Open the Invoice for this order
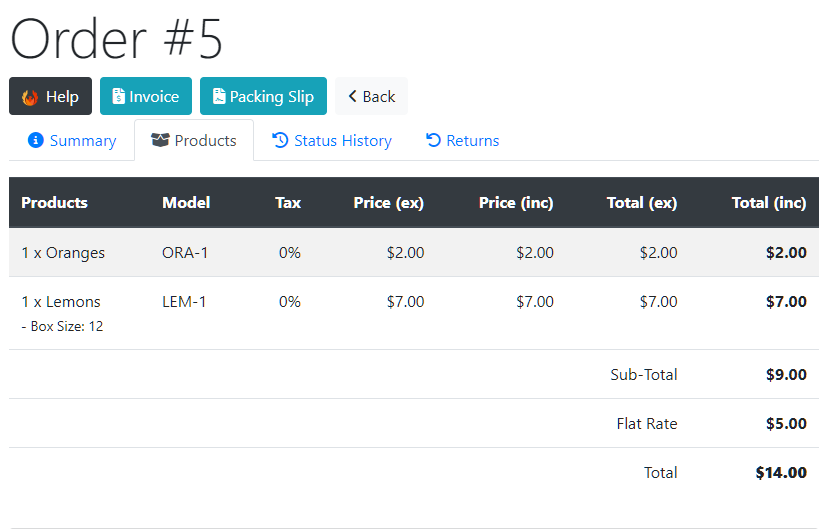 146,96
